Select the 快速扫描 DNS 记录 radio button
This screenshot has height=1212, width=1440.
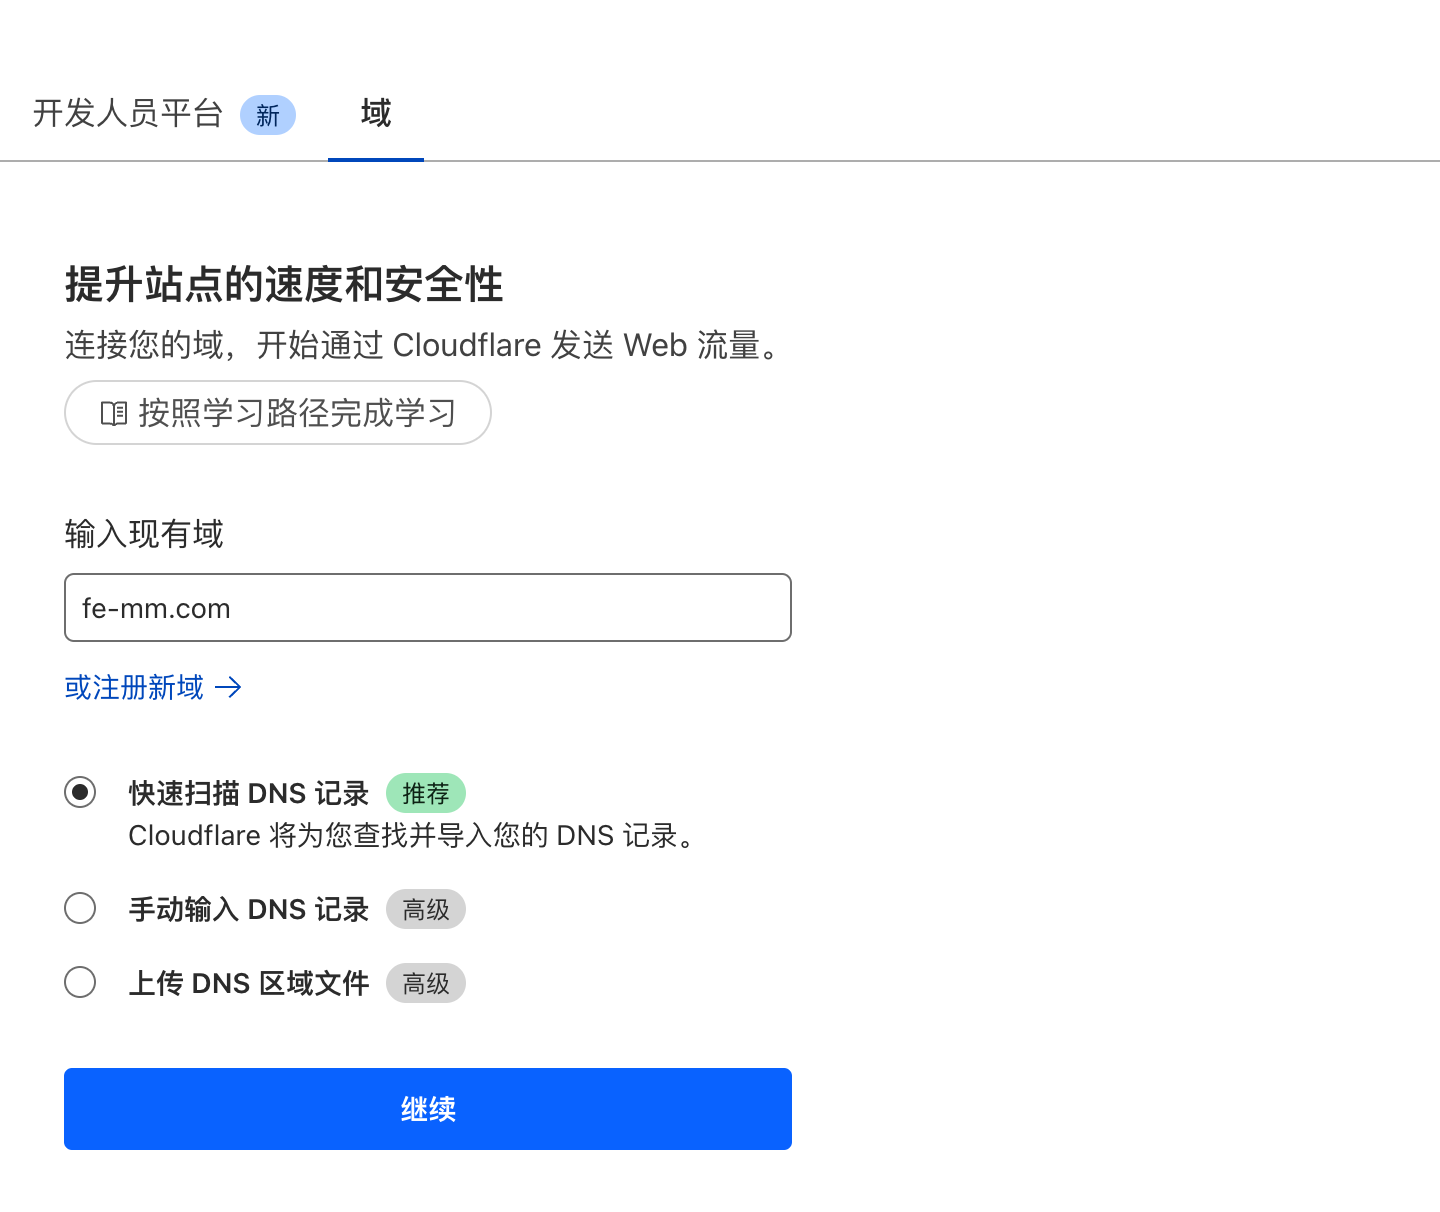pos(80,792)
